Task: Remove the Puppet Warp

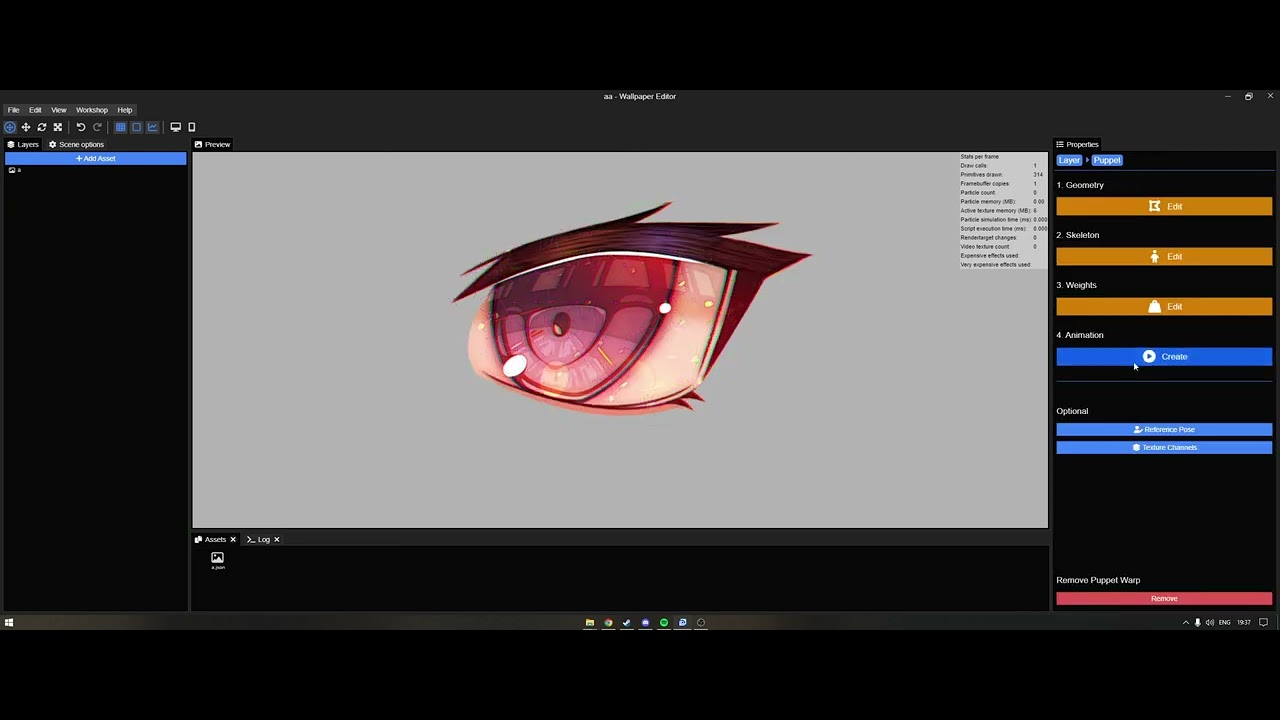Action: (x=1164, y=598)
